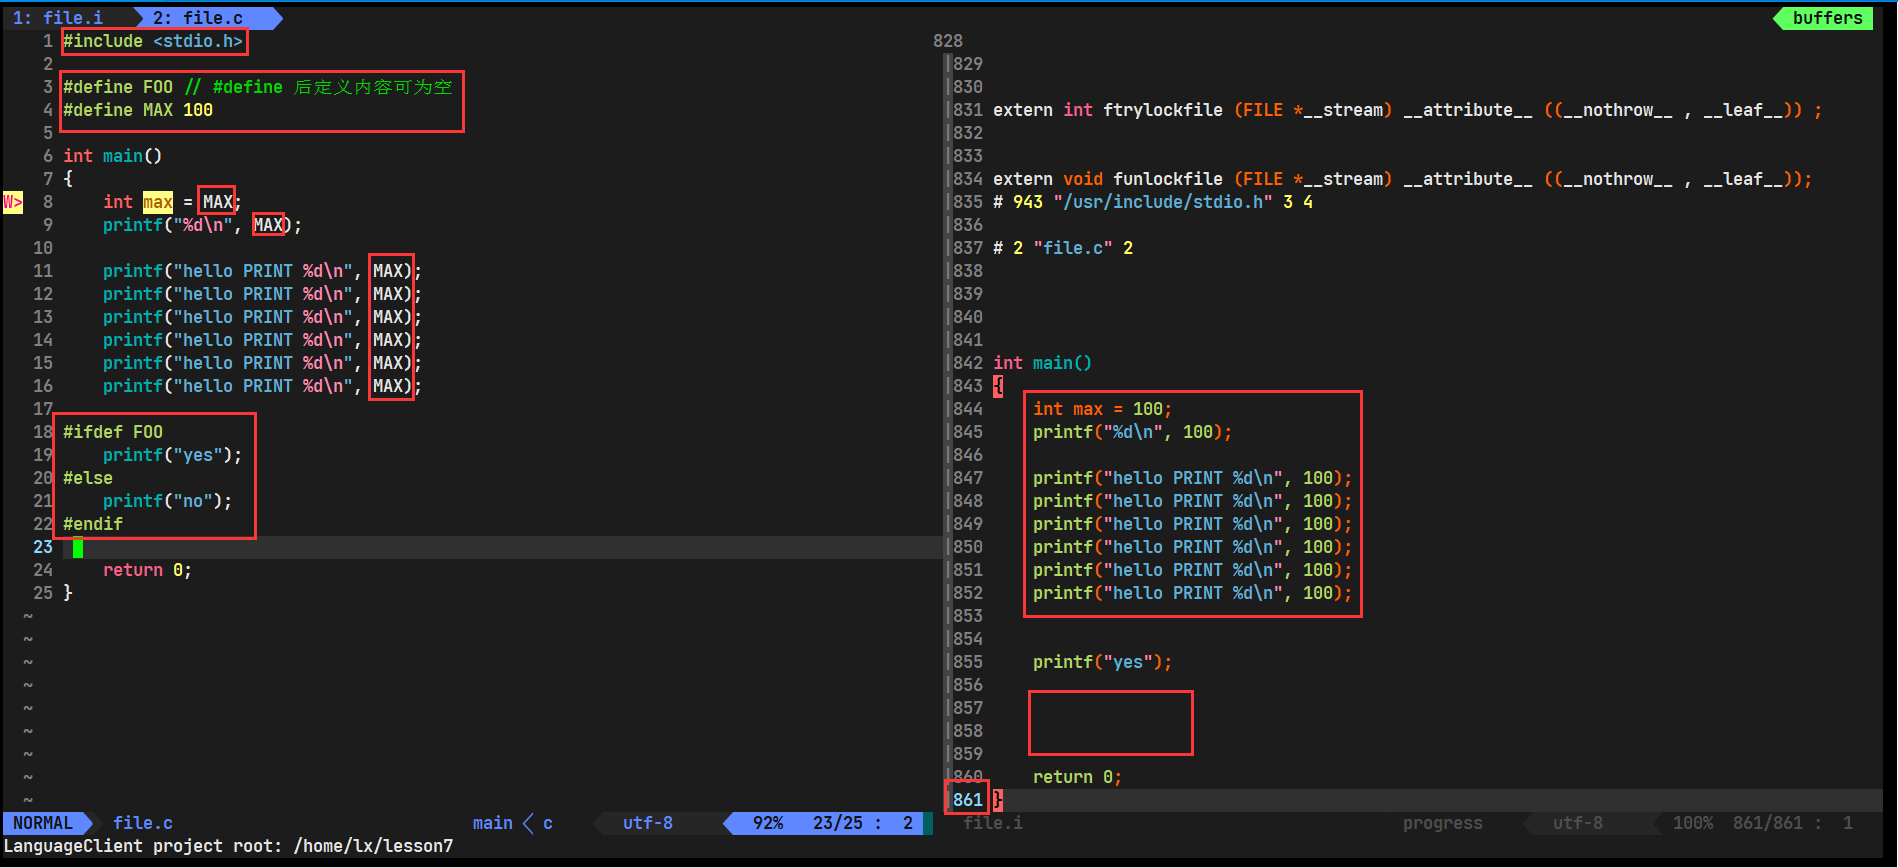
Task: Click '#endif' on line 22
Action: (x=93, y=524)
